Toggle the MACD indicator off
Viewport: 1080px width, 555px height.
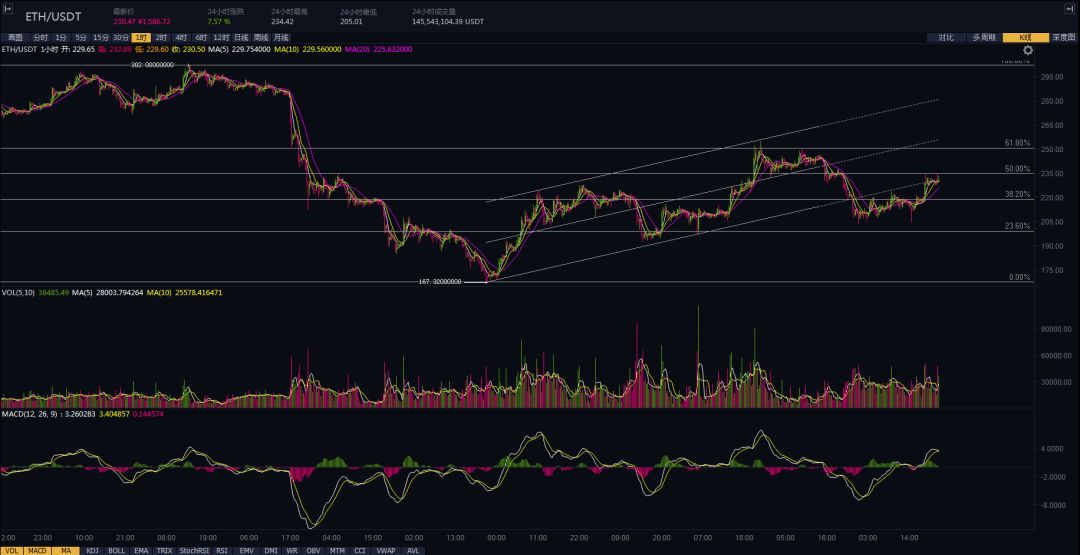point(39,551)
